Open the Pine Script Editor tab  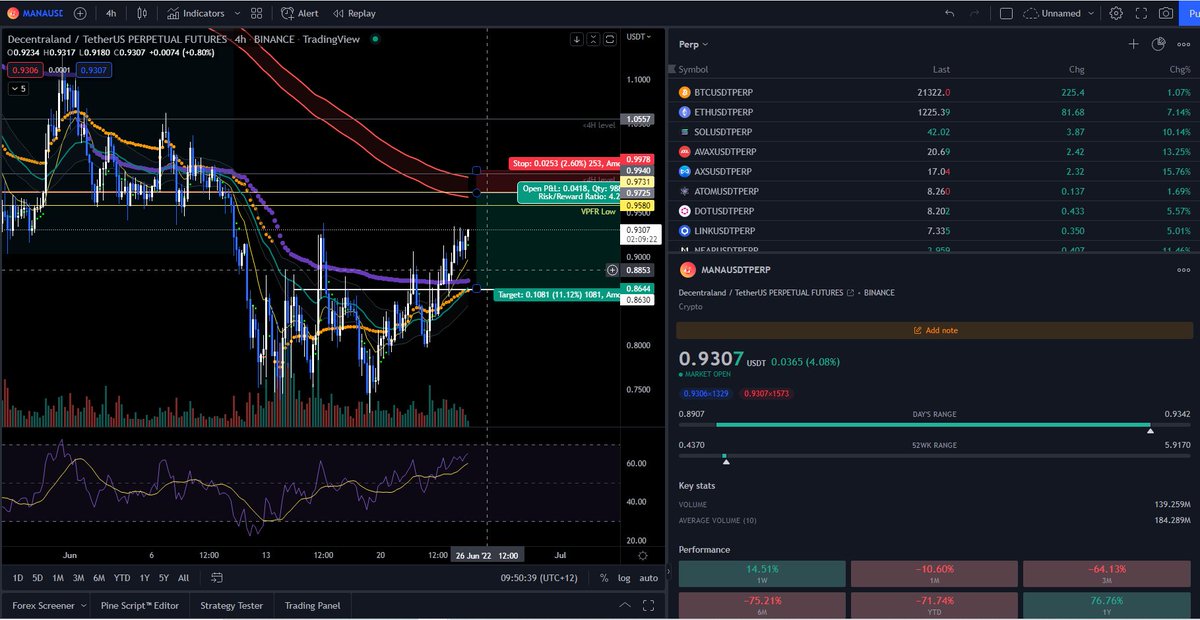coord(140,605)
